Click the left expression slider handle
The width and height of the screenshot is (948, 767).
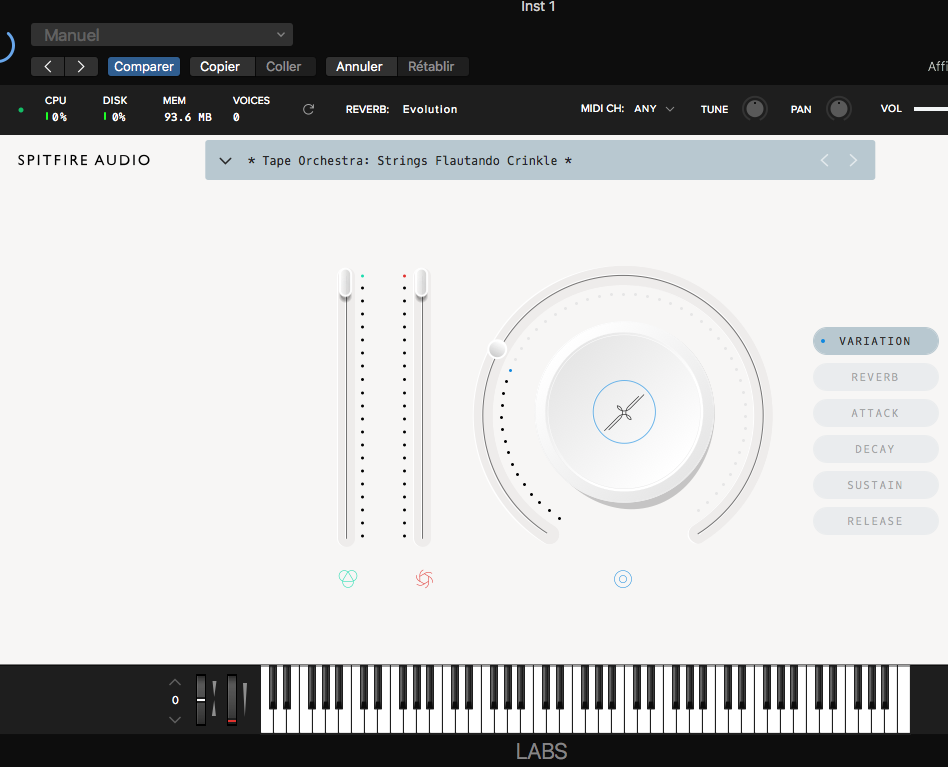pyautogui.click(x=345, y=283)
